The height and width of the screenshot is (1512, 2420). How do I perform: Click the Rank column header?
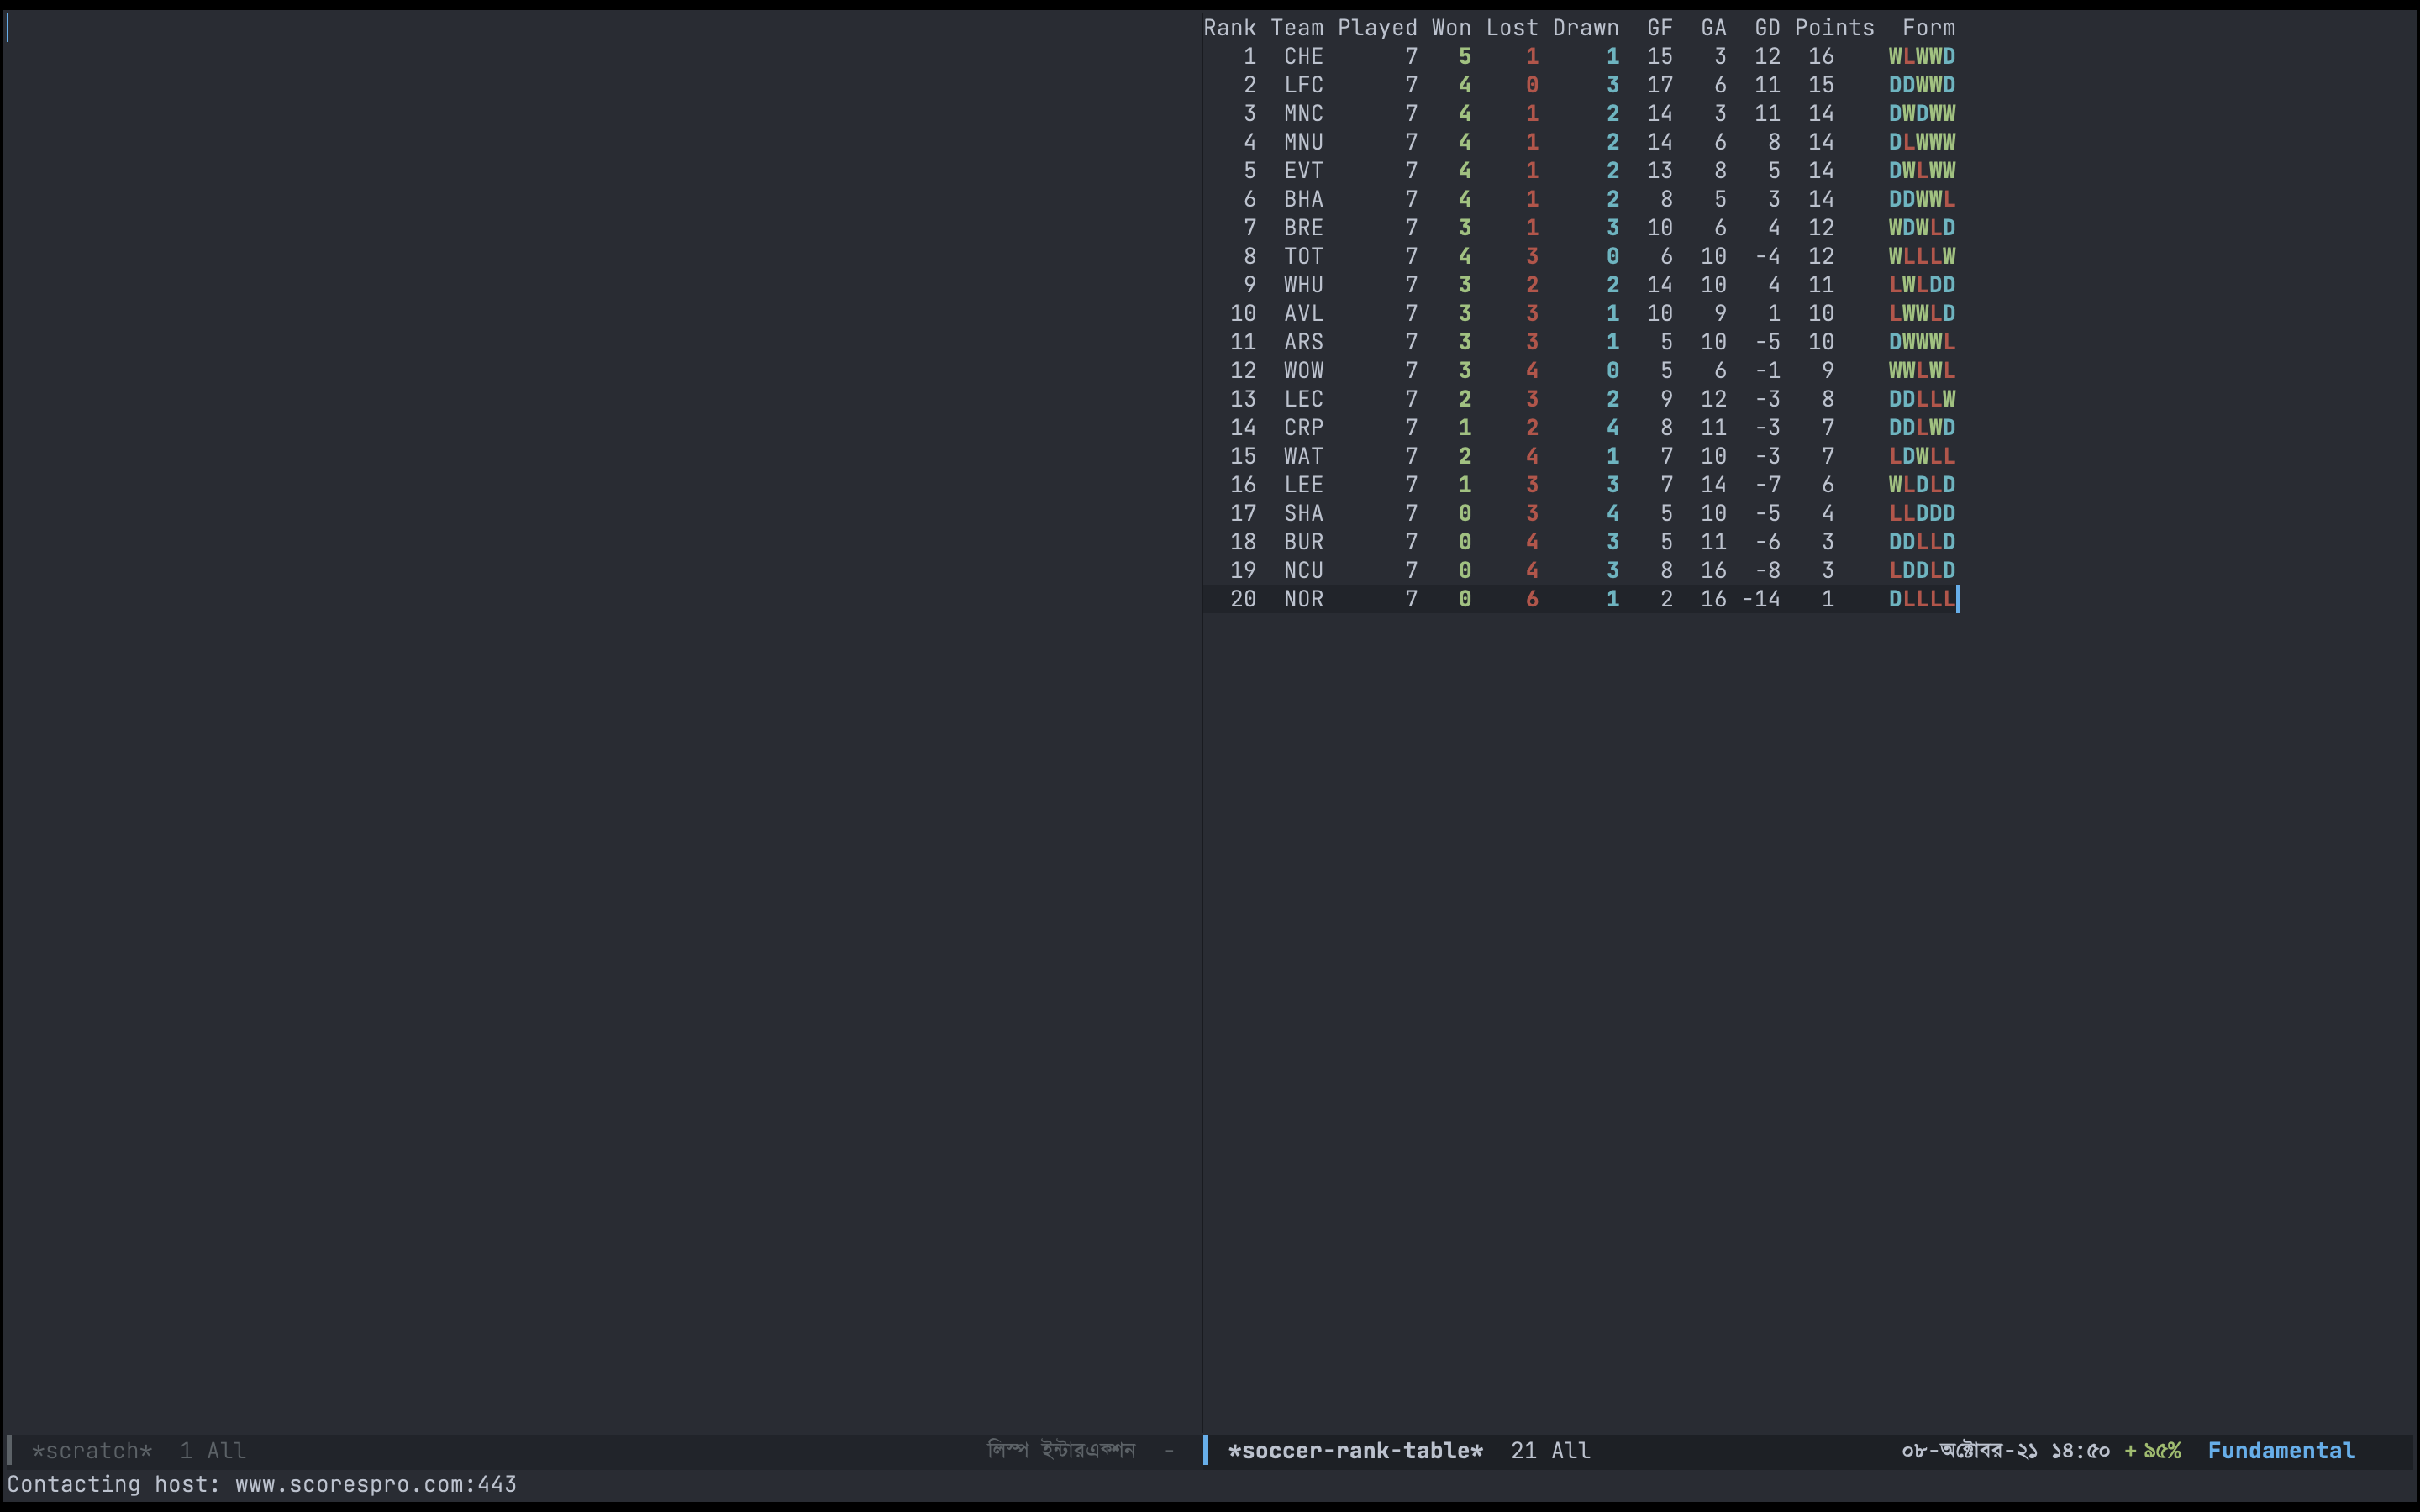point(1229,28)
